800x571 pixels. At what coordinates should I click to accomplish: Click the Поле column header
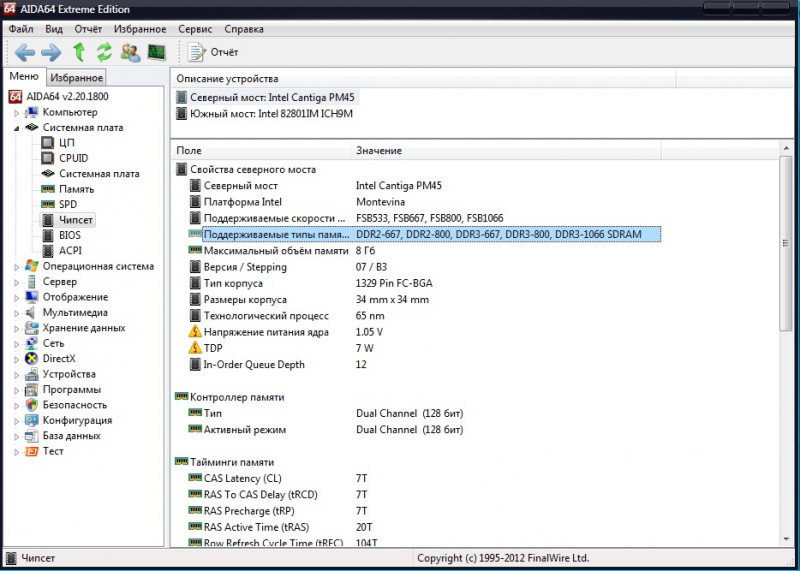[x=260, y=151]
